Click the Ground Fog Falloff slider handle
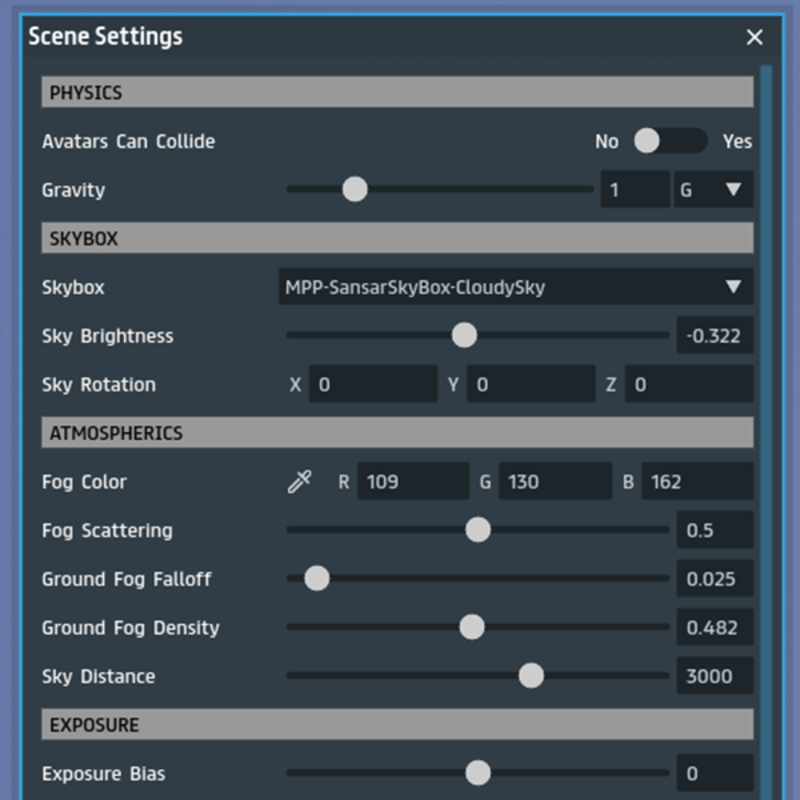800x800 pixels. coord(317,579)
